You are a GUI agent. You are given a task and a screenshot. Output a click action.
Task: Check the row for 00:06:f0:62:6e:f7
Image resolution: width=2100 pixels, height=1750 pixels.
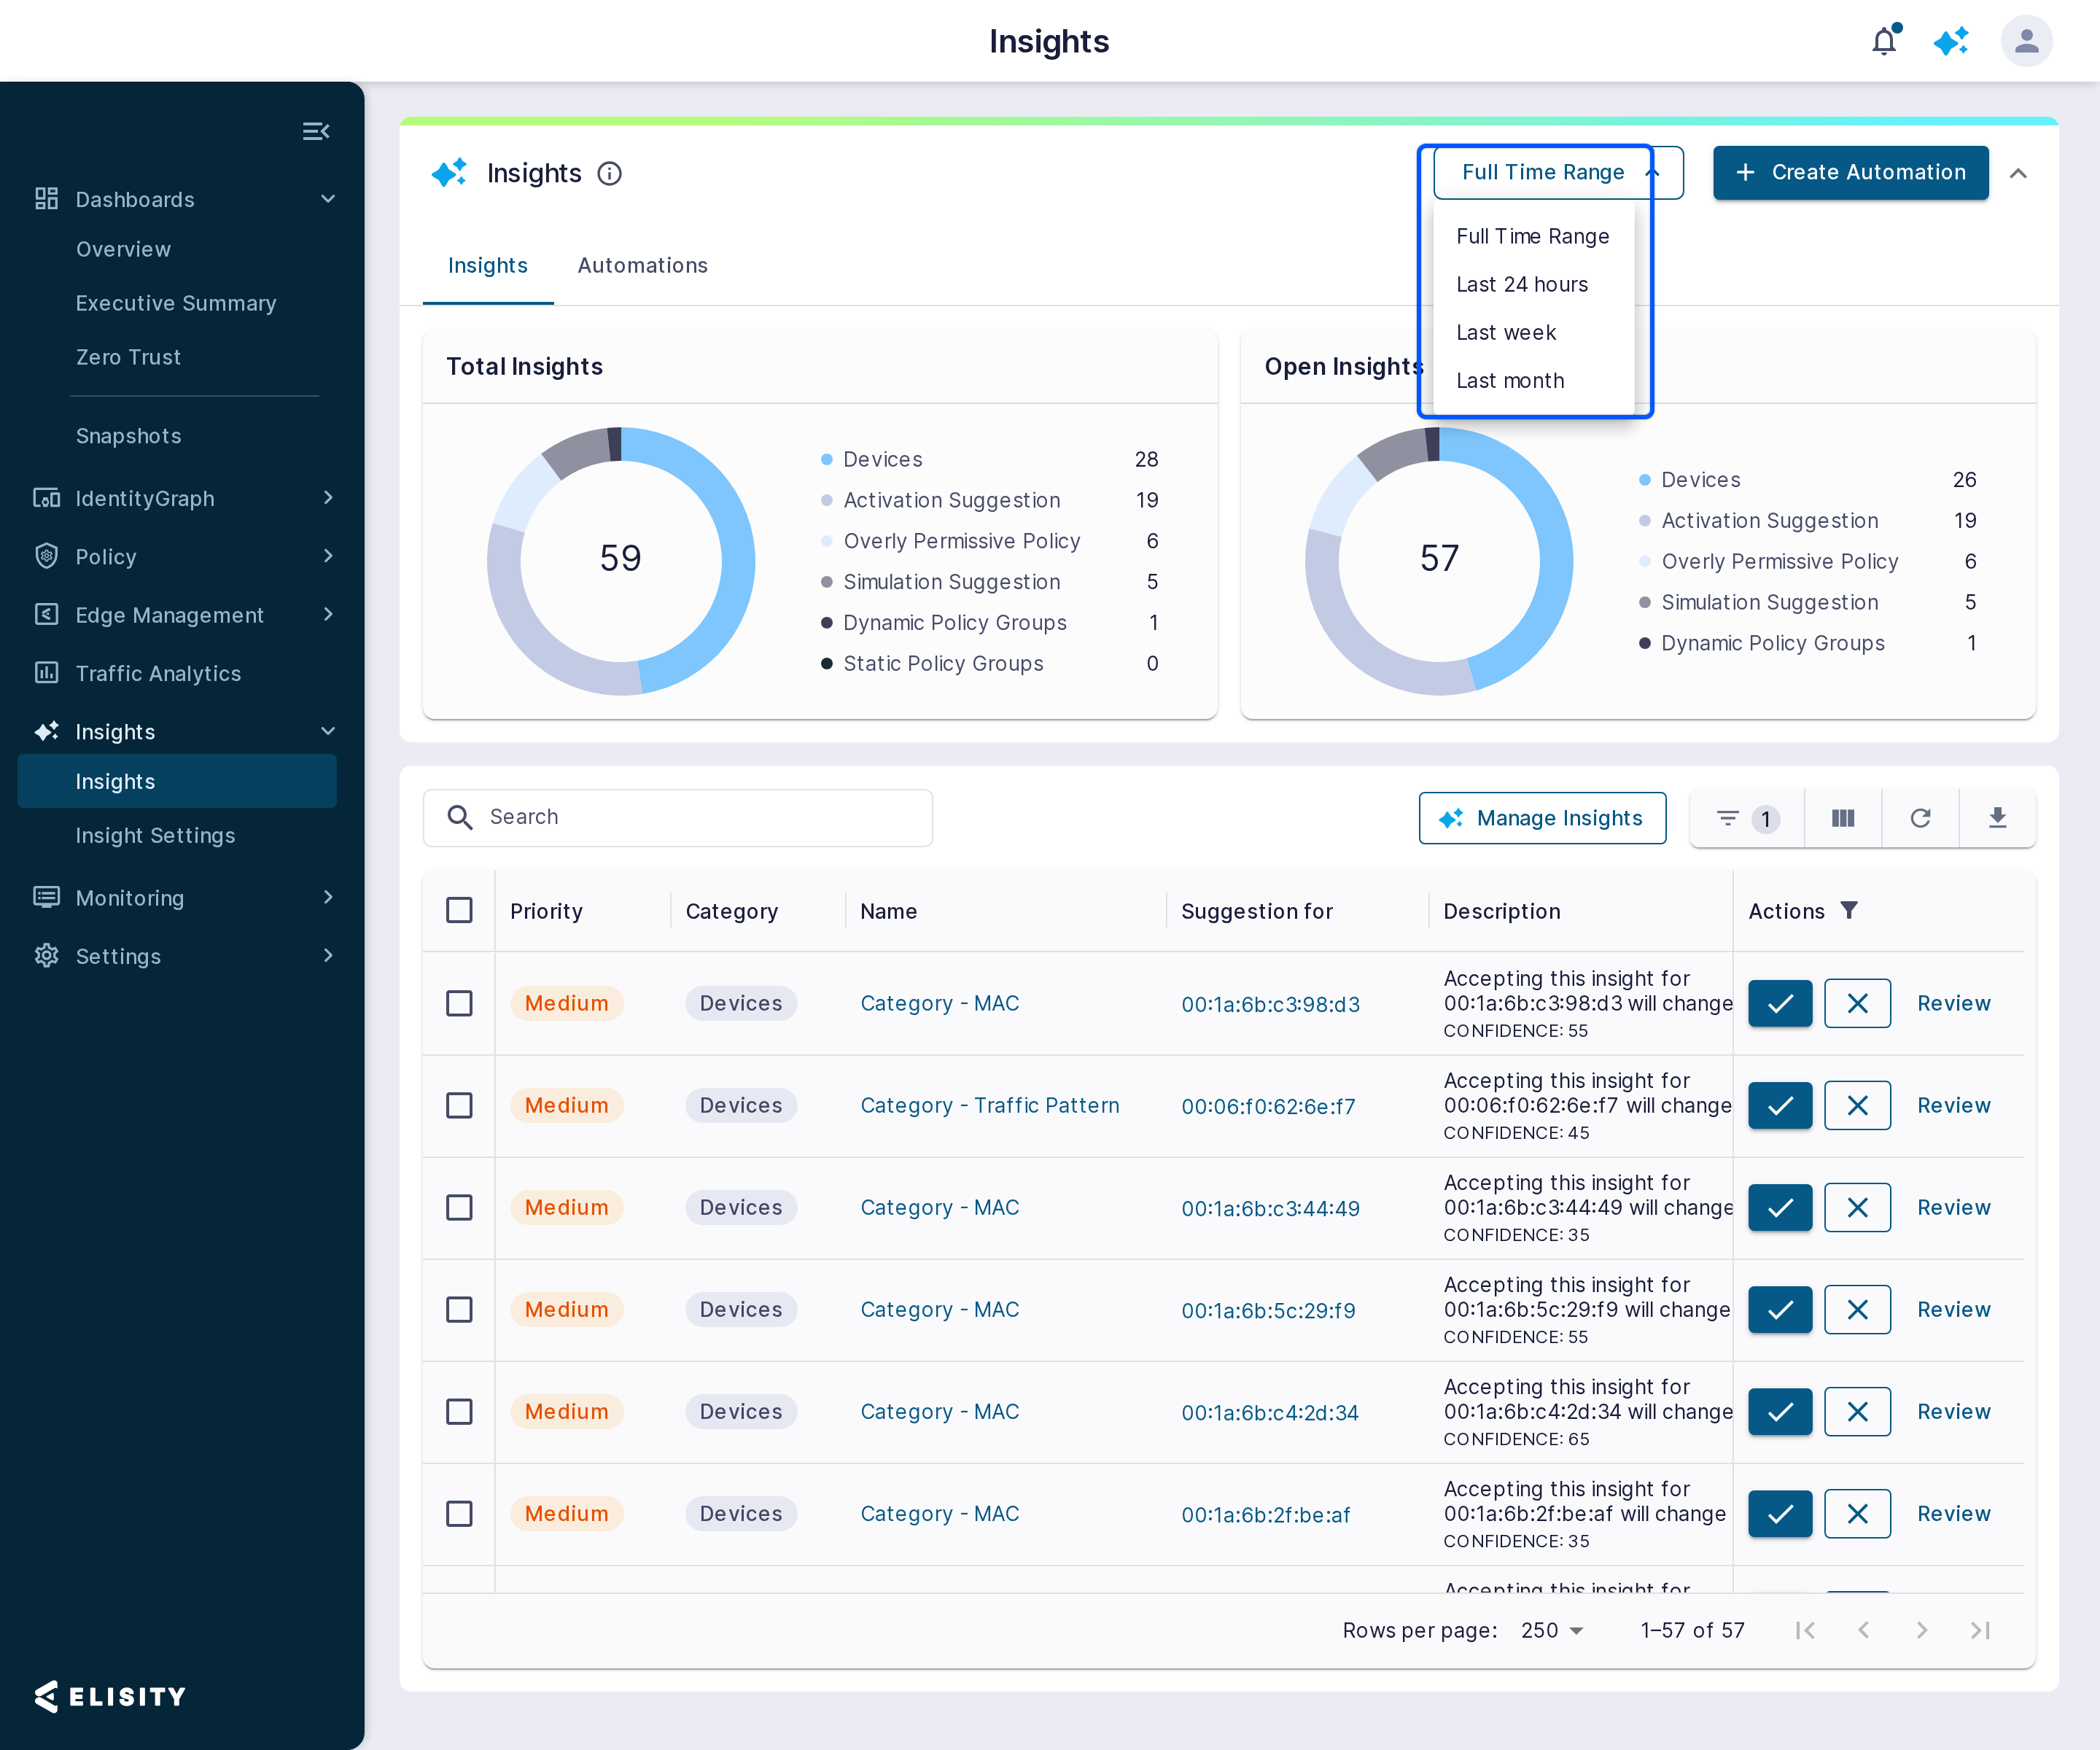pos(459,1105)
